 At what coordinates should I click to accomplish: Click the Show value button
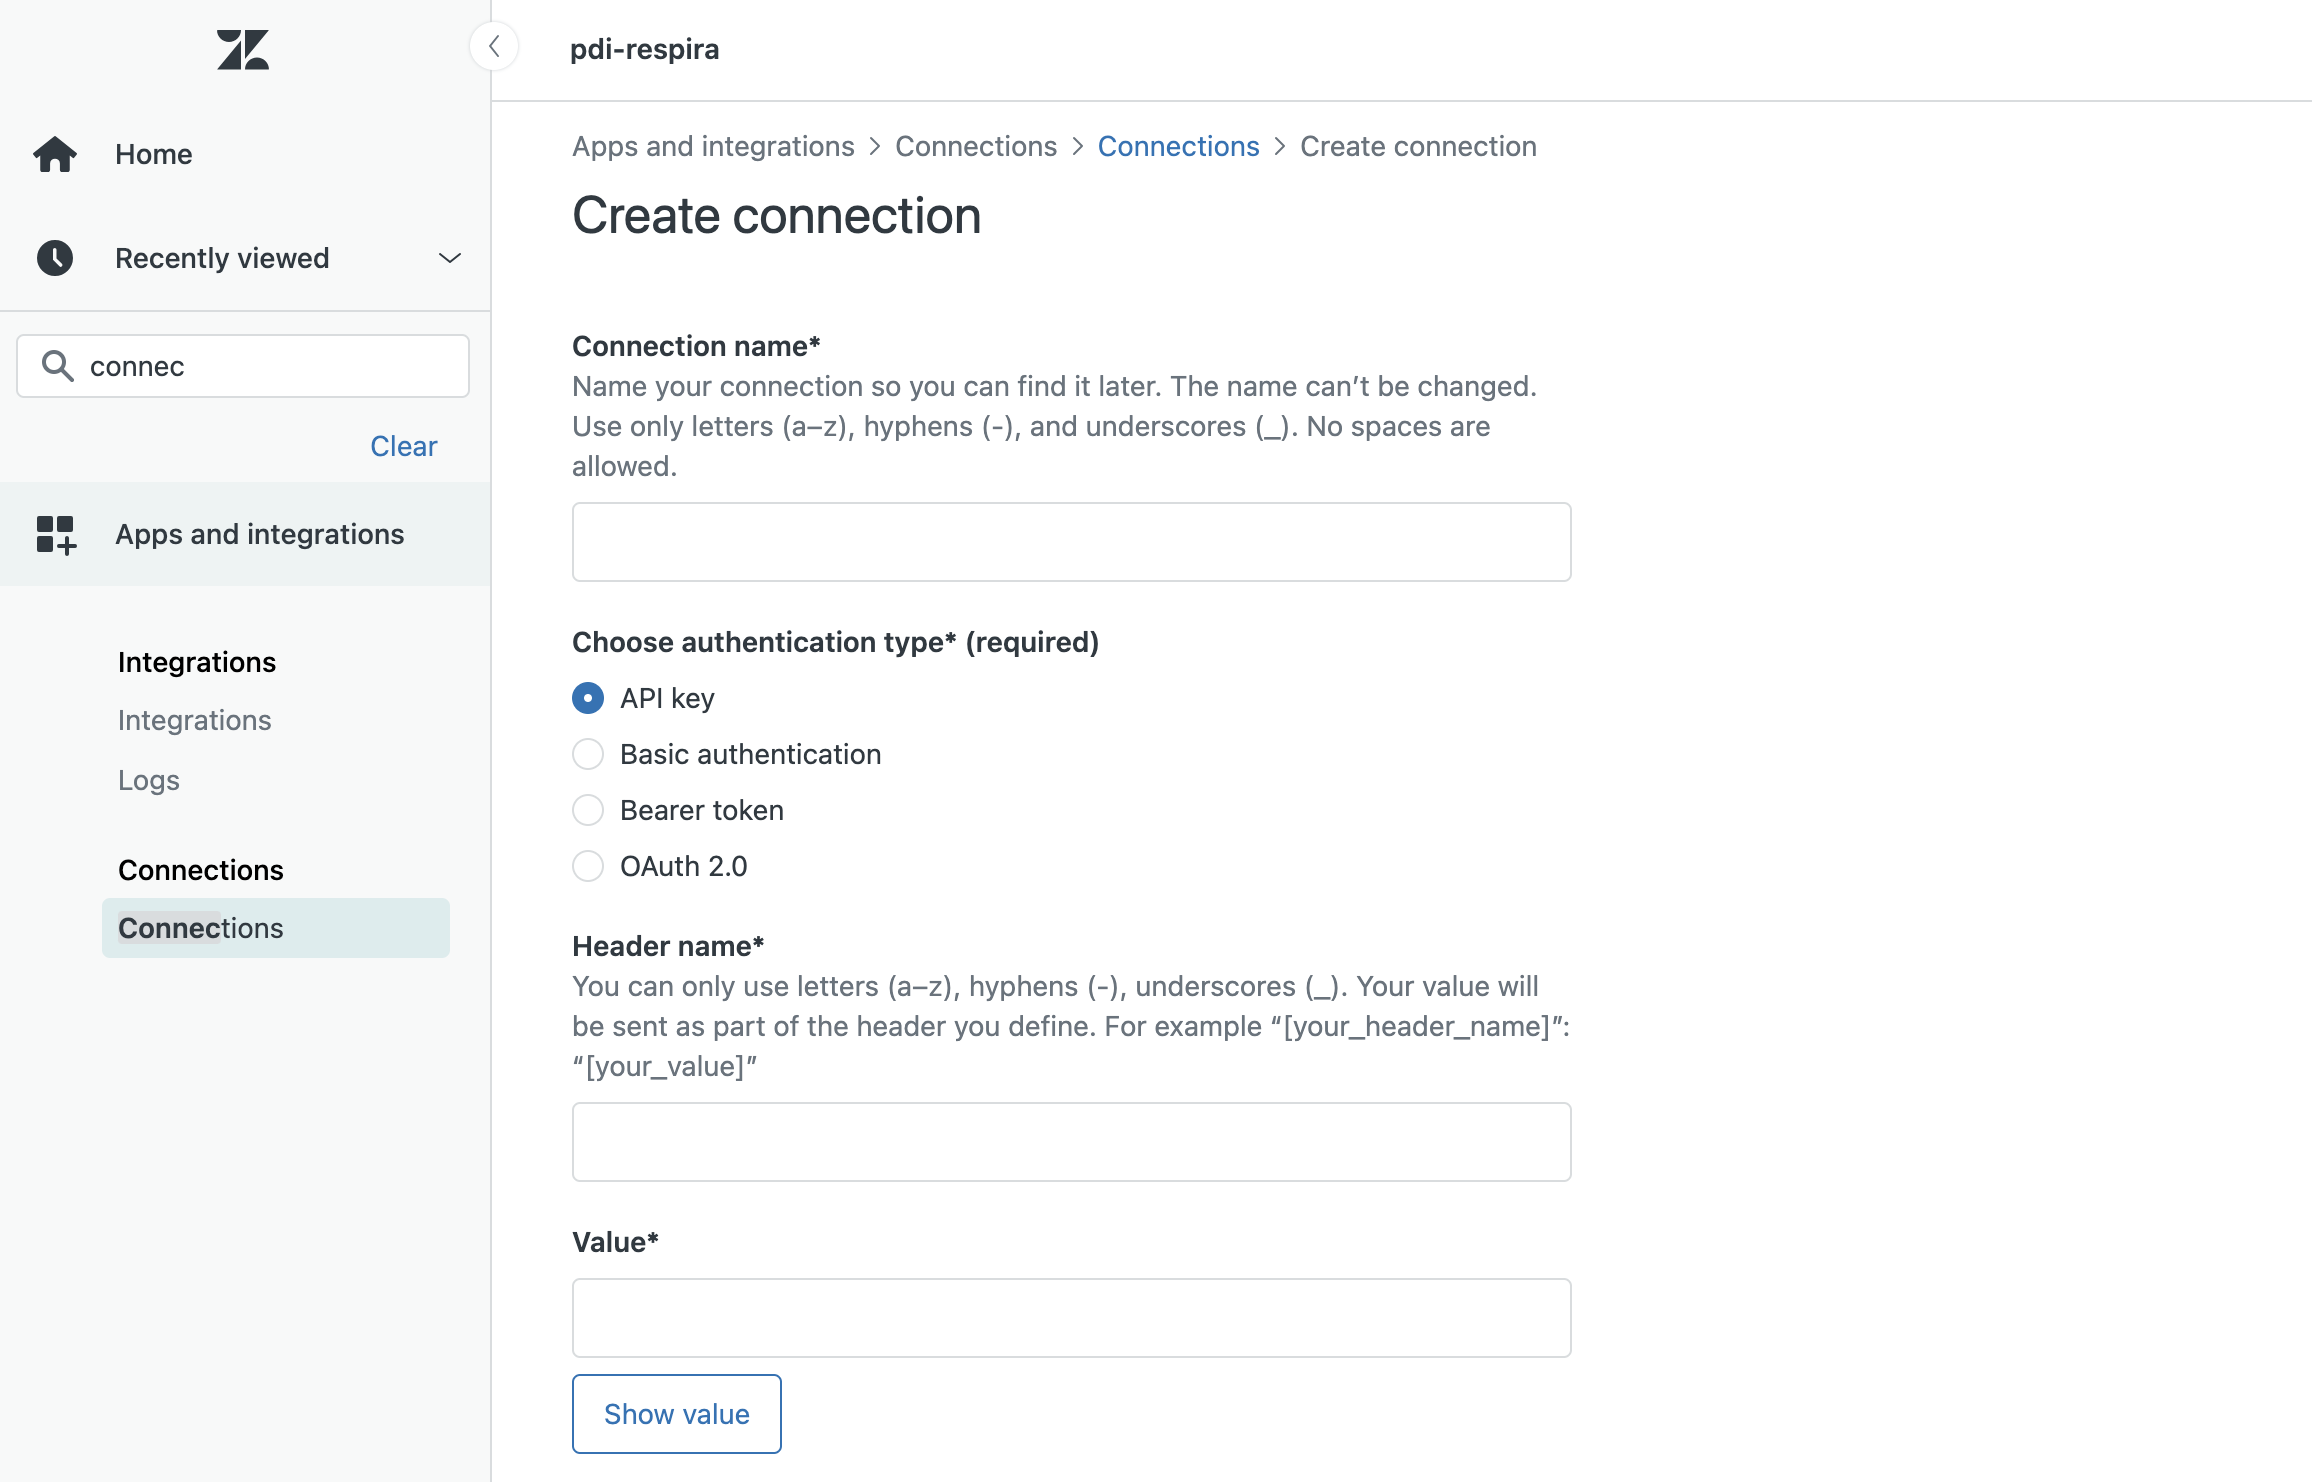pyautogui.click(x=676, y=1413)
